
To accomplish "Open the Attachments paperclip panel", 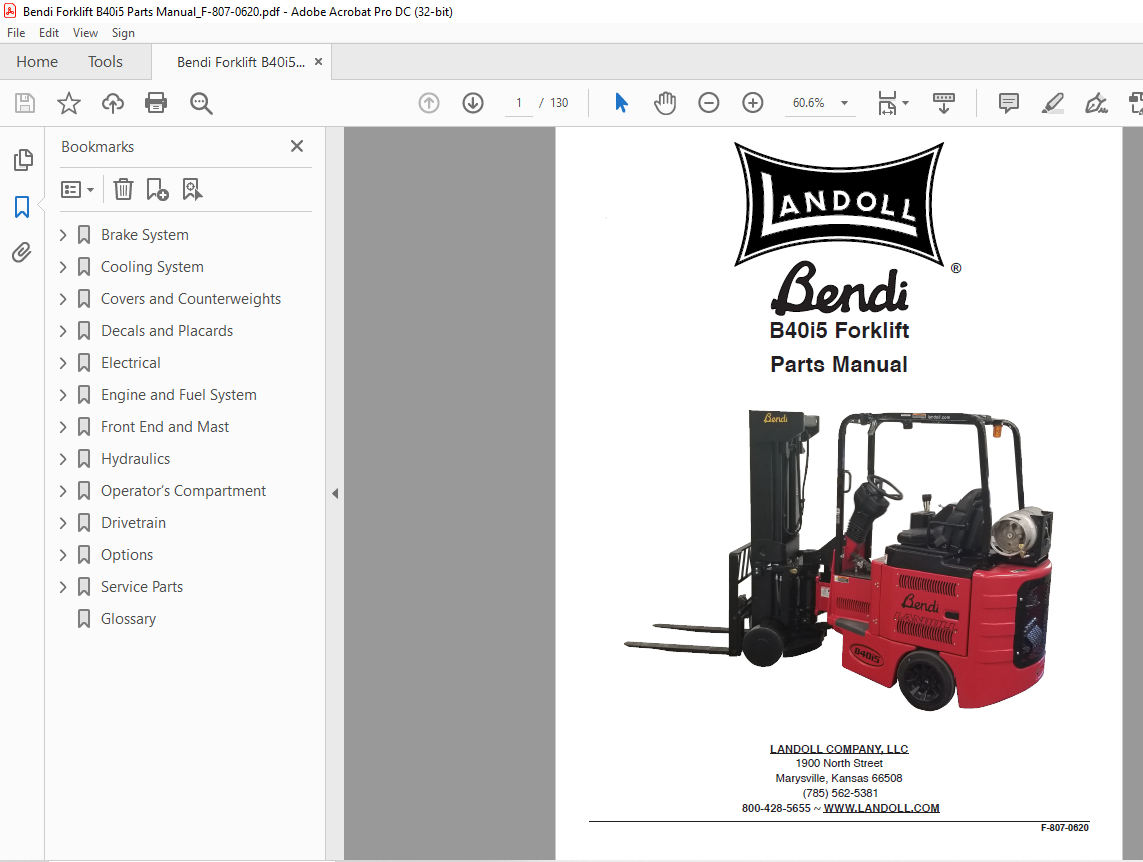I will click(x=22, y=252).
